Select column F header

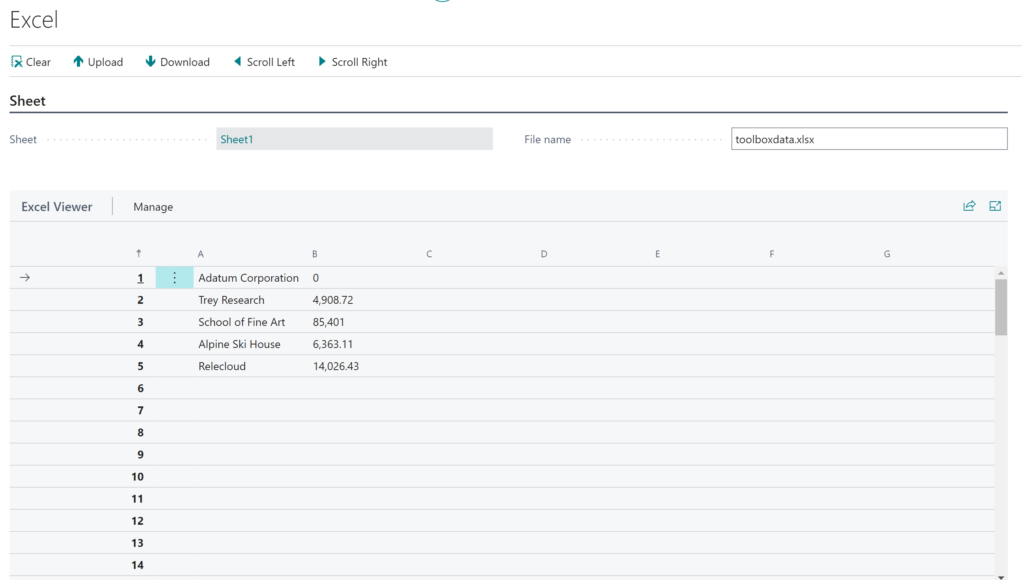[x=772, y=254]
